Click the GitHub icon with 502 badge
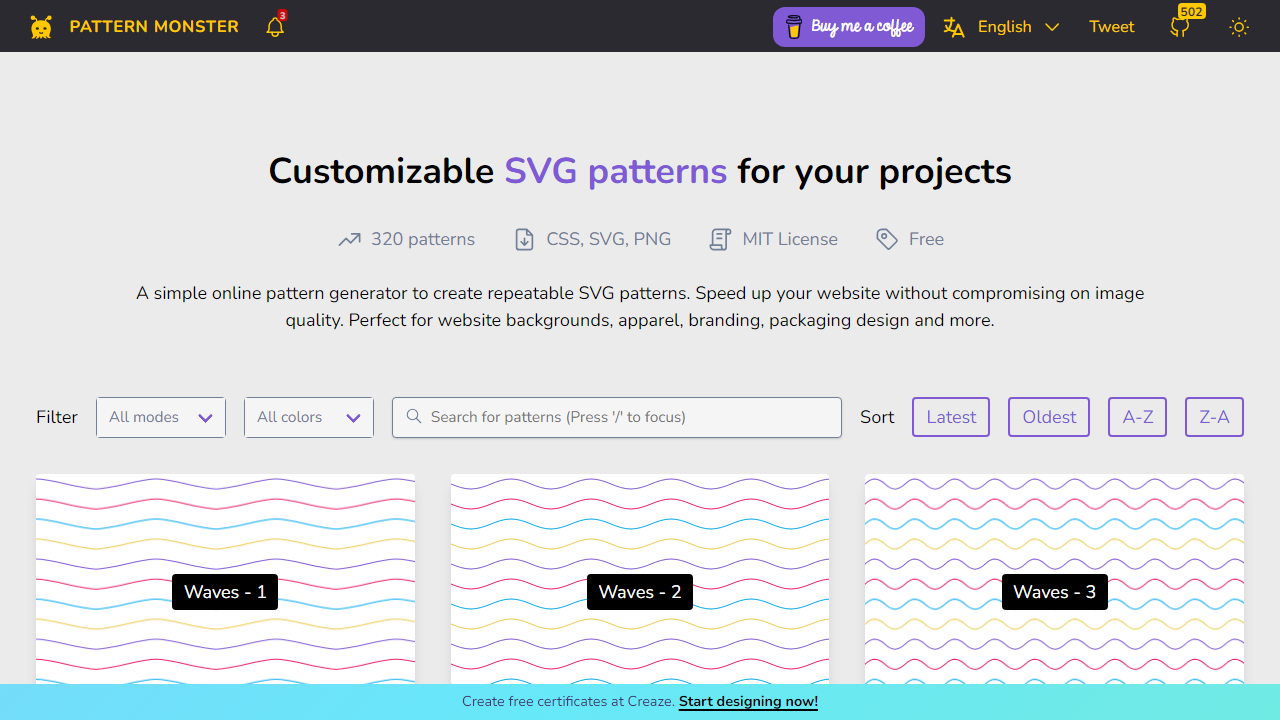The image size is (1280, 720). [x=1180, y=27]
